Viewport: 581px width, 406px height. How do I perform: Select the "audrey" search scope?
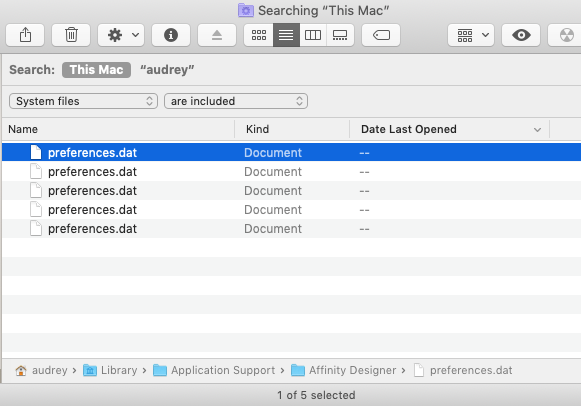167,70
